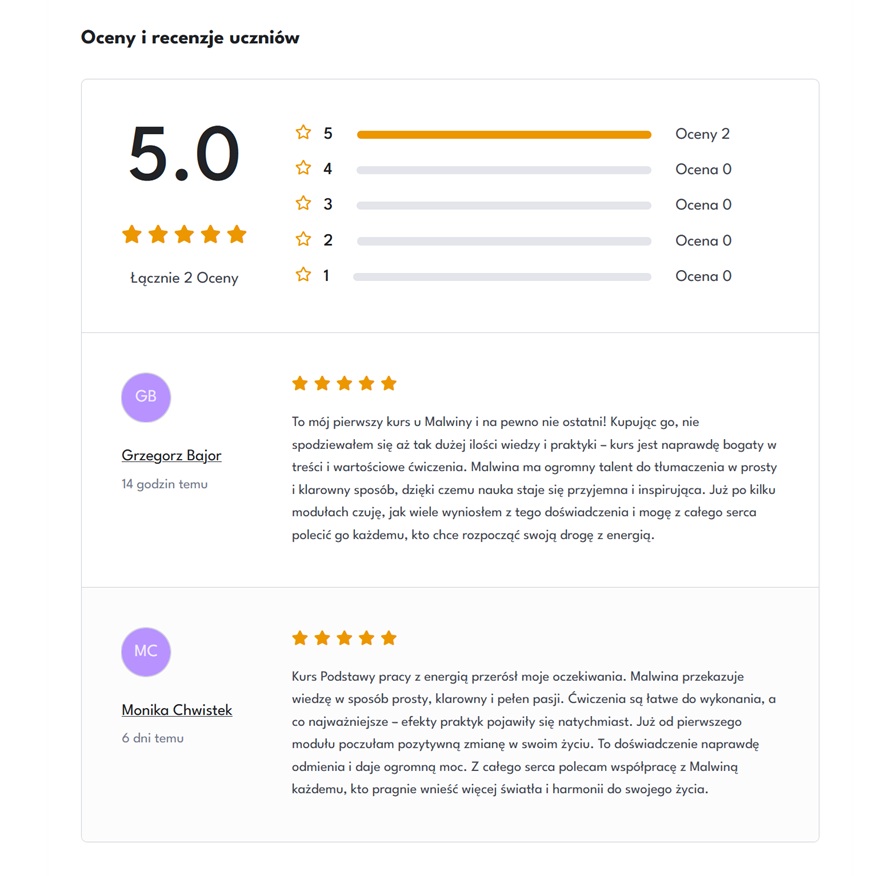Viewport: 896px width, 876px height.
Task: Click the empty 1-star rating bar
Action: pos(502,276)
